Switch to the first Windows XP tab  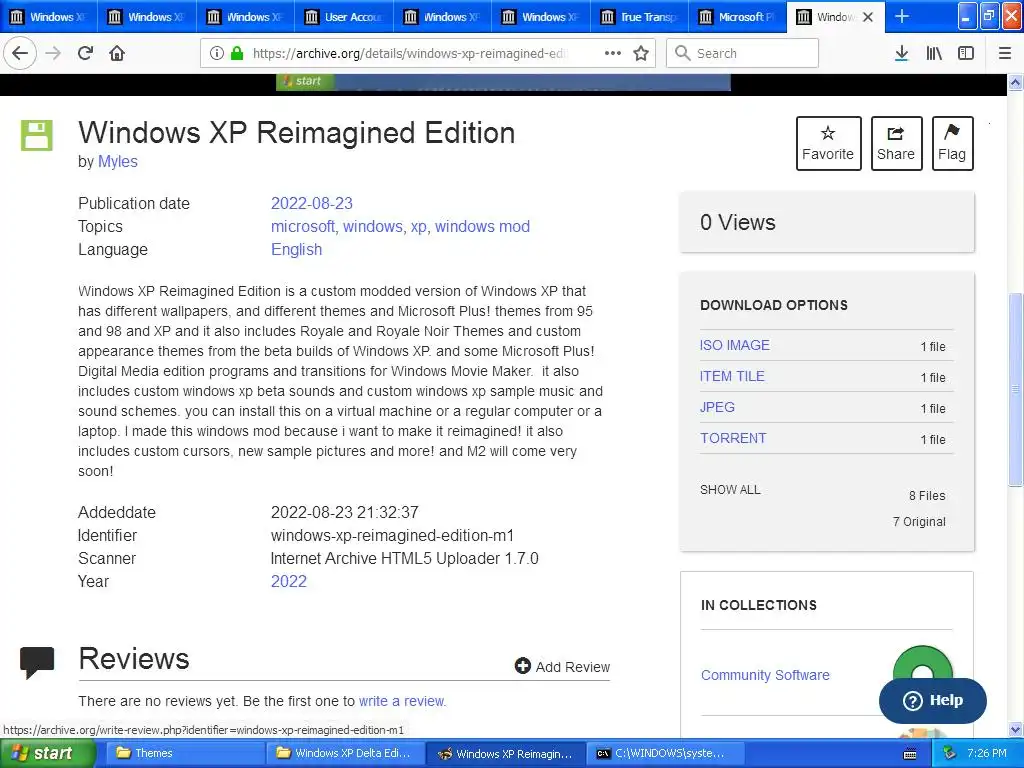49,16
